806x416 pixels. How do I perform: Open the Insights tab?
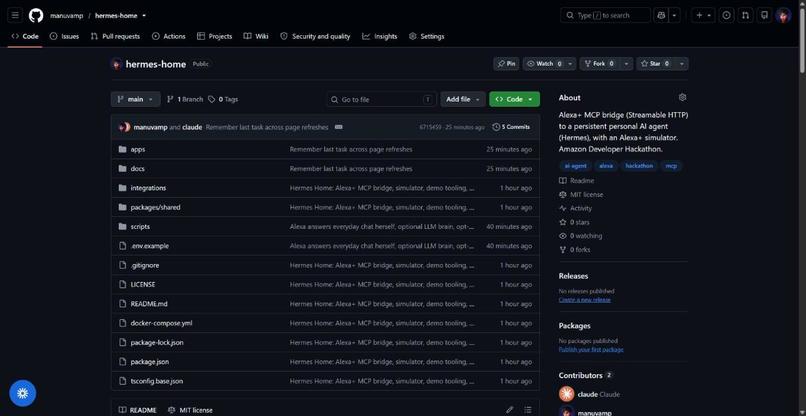(x=379, y=37)
